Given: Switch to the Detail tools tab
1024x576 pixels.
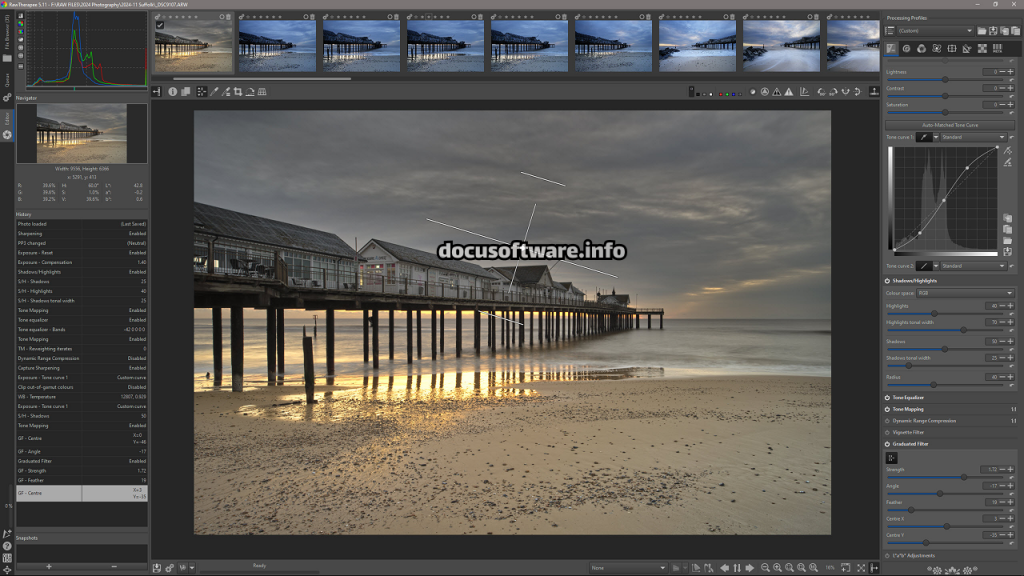Looking at the screenshot, I should [906, 48].
